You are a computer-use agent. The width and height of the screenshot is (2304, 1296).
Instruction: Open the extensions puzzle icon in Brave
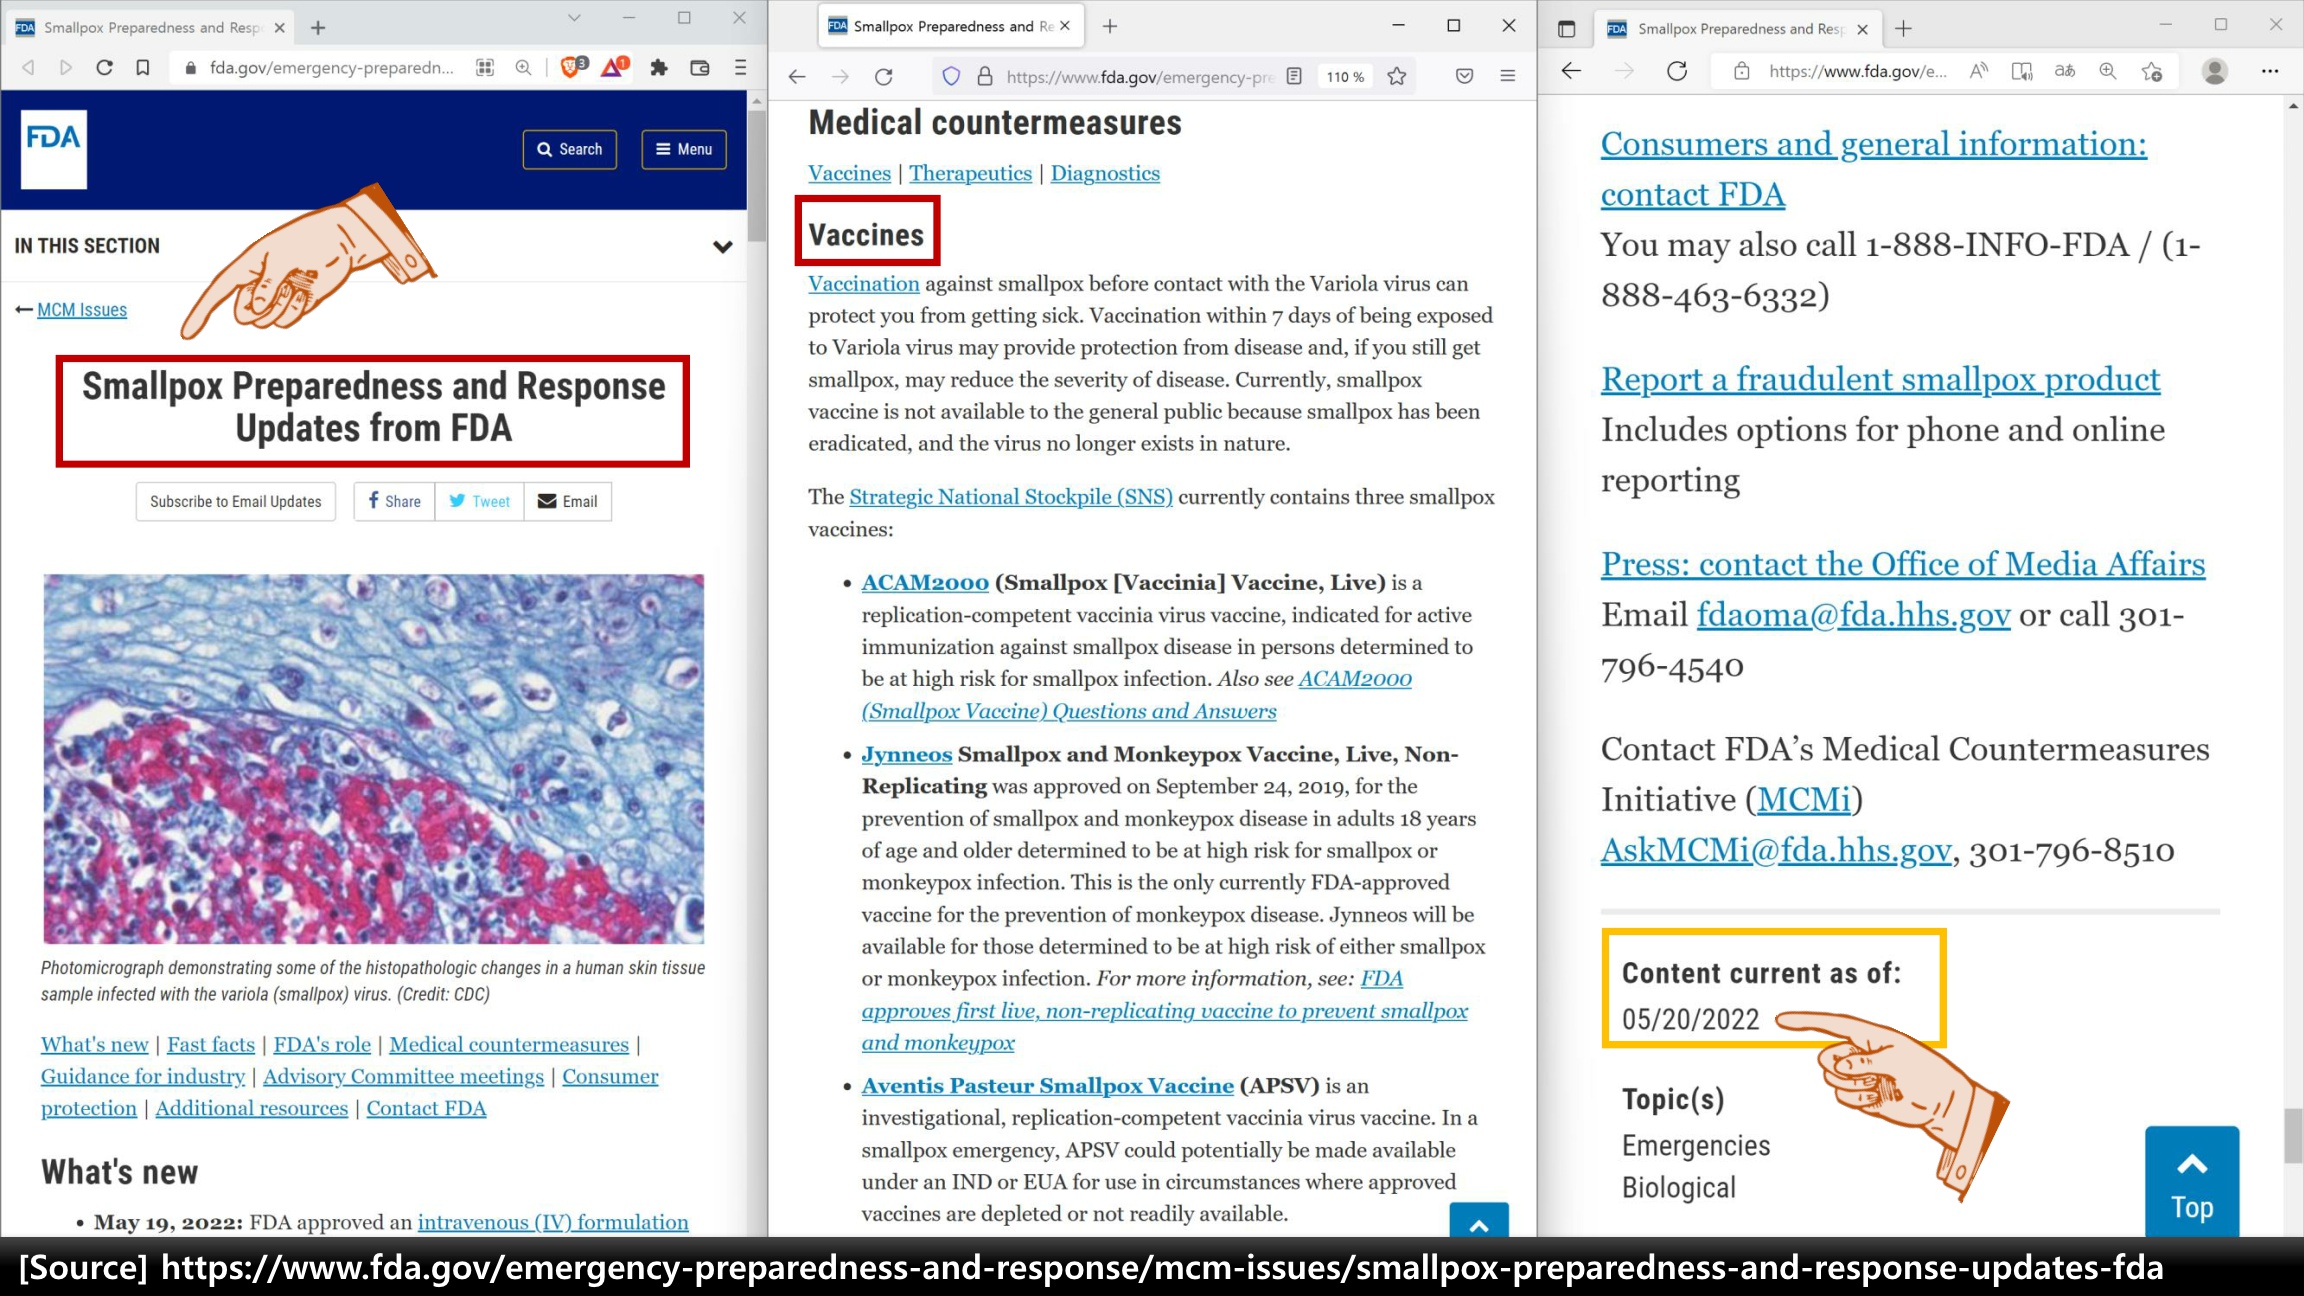click(658, 67)
